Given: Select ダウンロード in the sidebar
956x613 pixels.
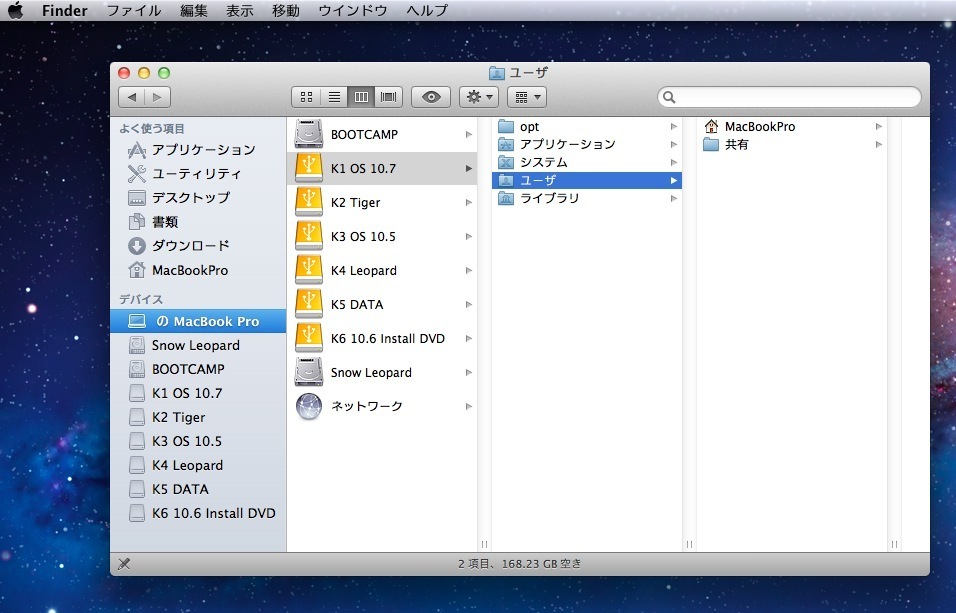Looking at the screenshot, I should point(190,246).
